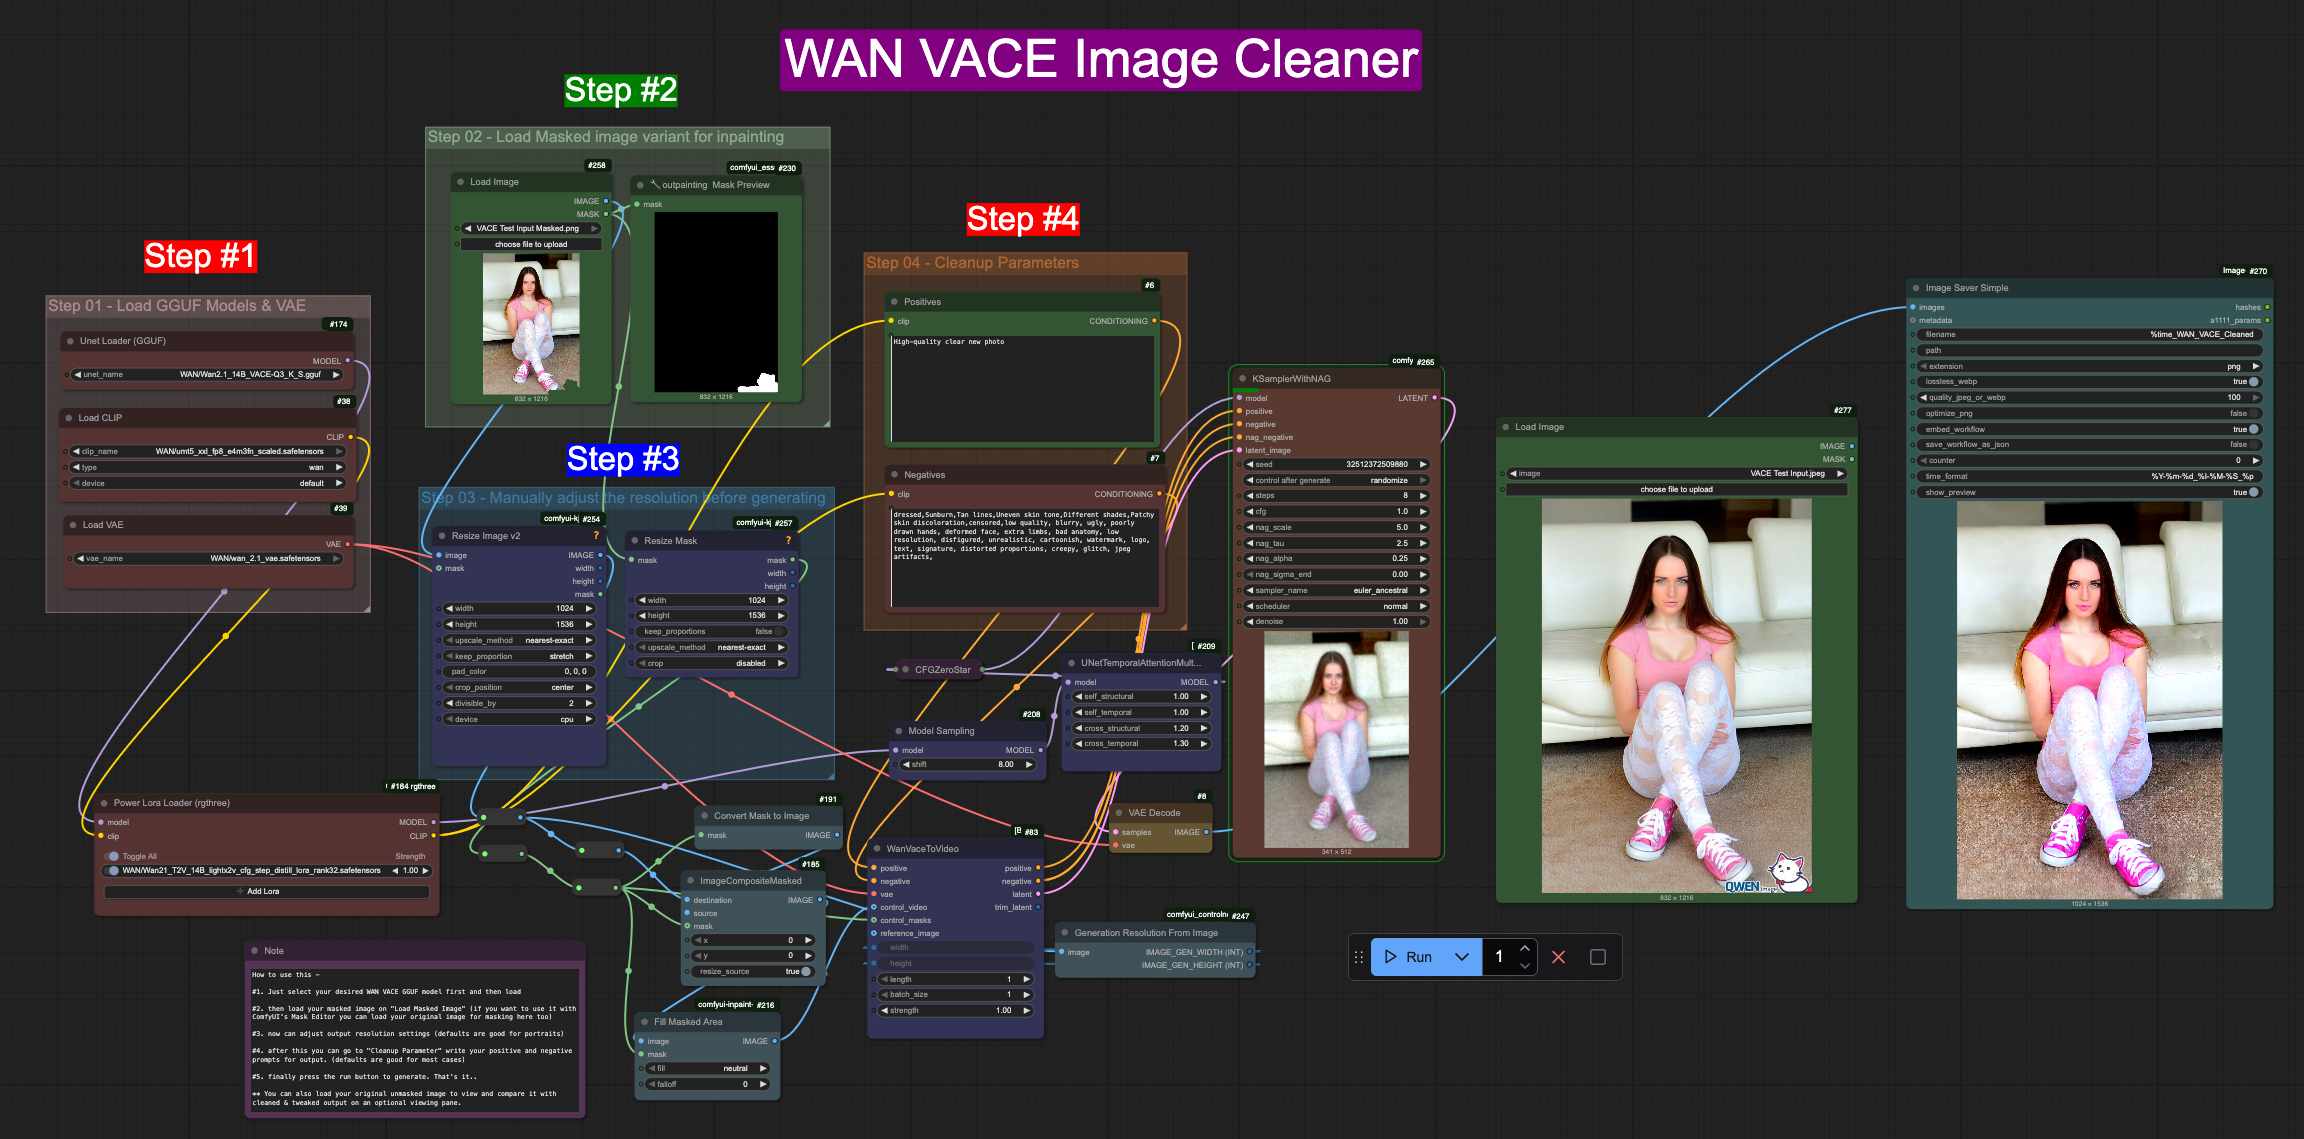The image size is (2304, 1139).
Task: Toggle the Power Lora Loader lightx2v lora switch
Action: point(114,871)
